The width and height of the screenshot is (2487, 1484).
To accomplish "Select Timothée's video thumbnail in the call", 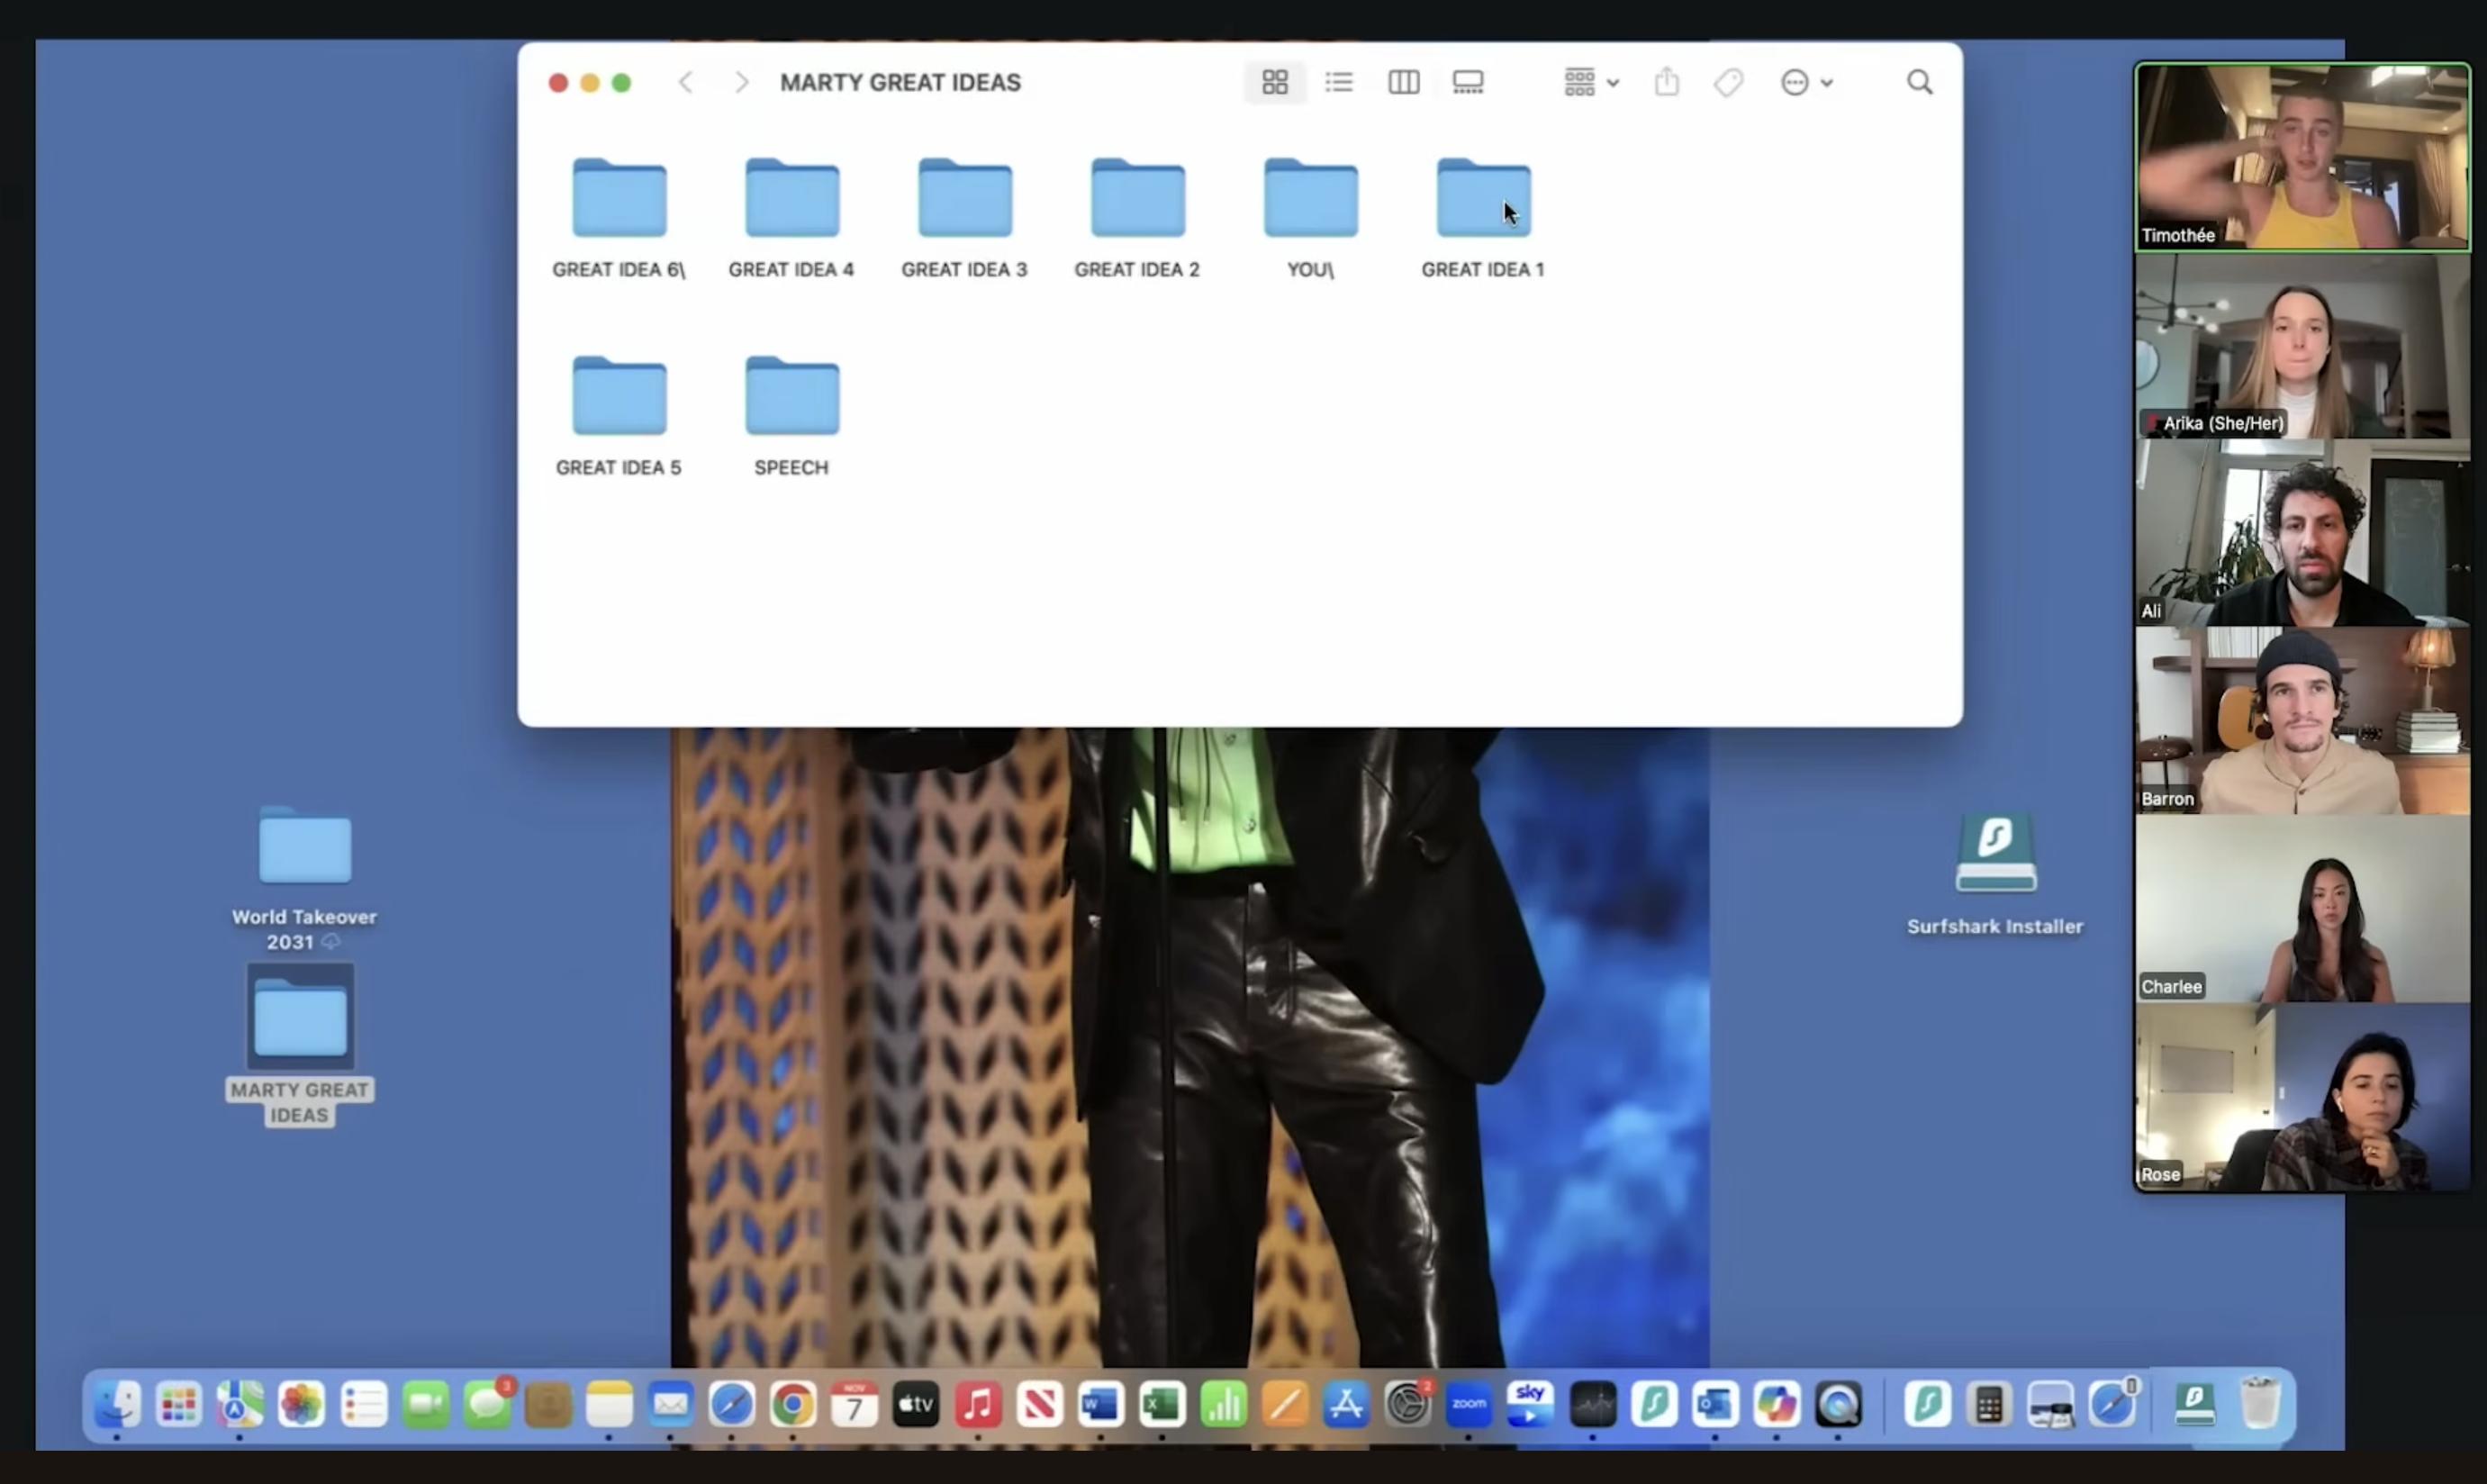I will pos(2299,157).
